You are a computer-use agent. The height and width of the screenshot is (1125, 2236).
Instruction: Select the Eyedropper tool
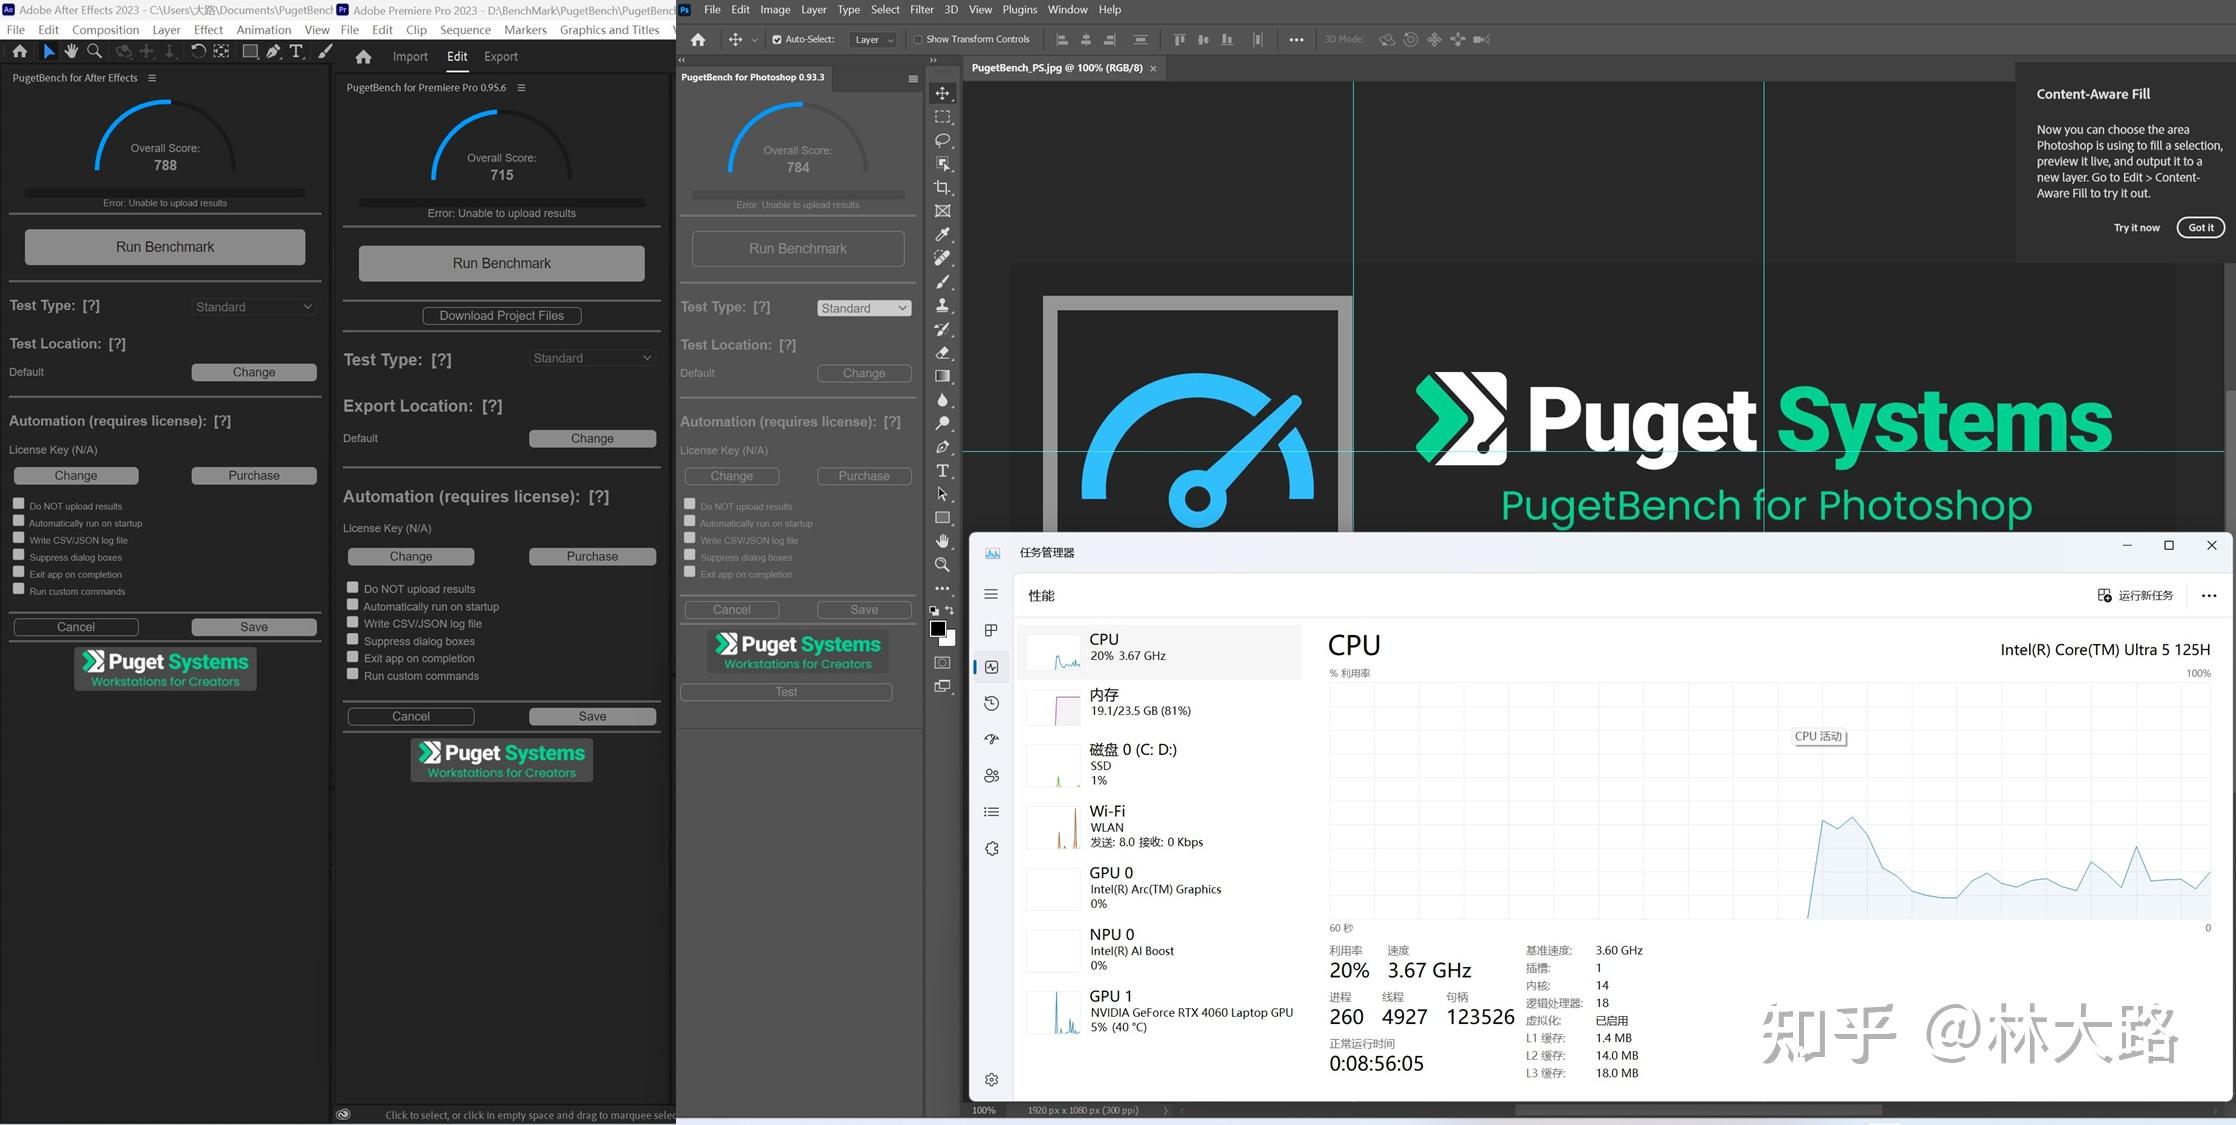[942, 234]
